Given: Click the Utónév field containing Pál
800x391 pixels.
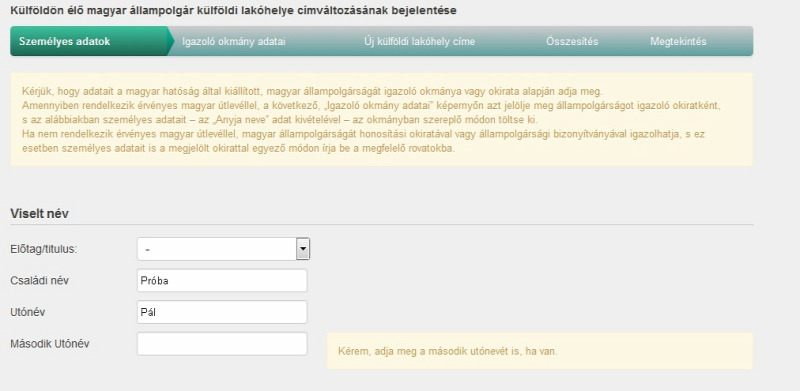Looking at the screenshot, I should 222,312.
